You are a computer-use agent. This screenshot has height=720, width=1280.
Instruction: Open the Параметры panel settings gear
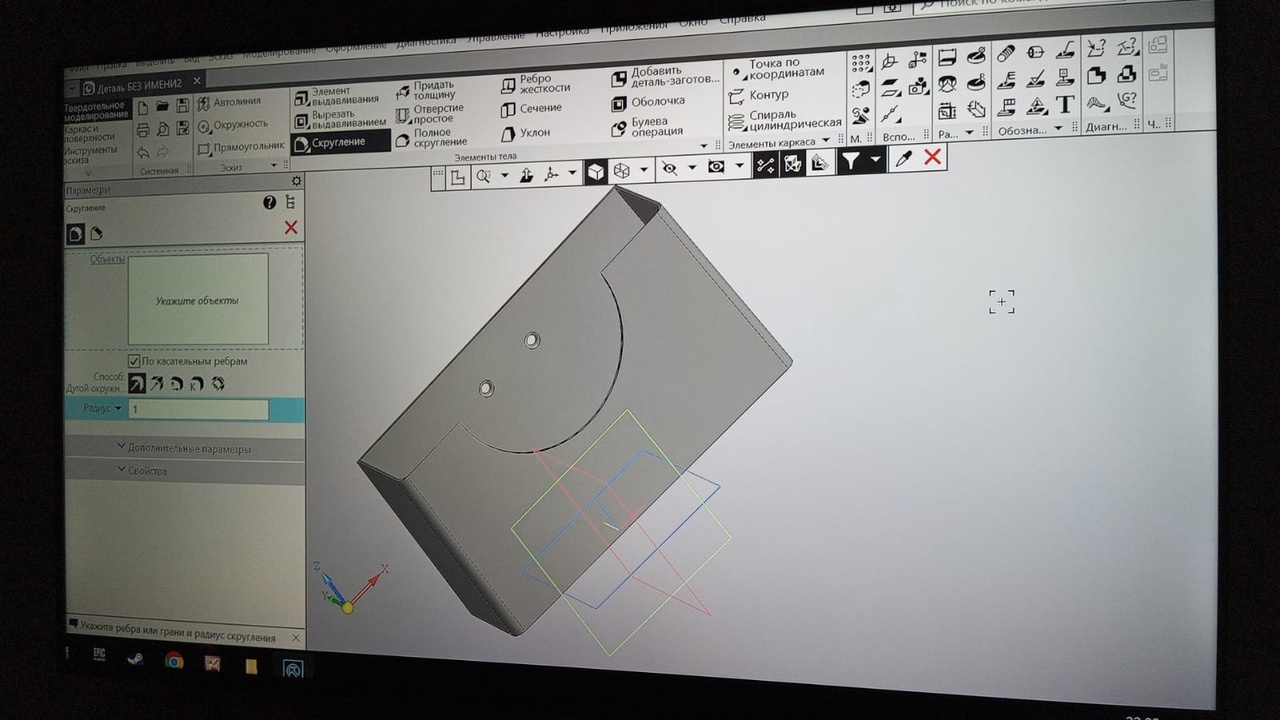(296, 181)
